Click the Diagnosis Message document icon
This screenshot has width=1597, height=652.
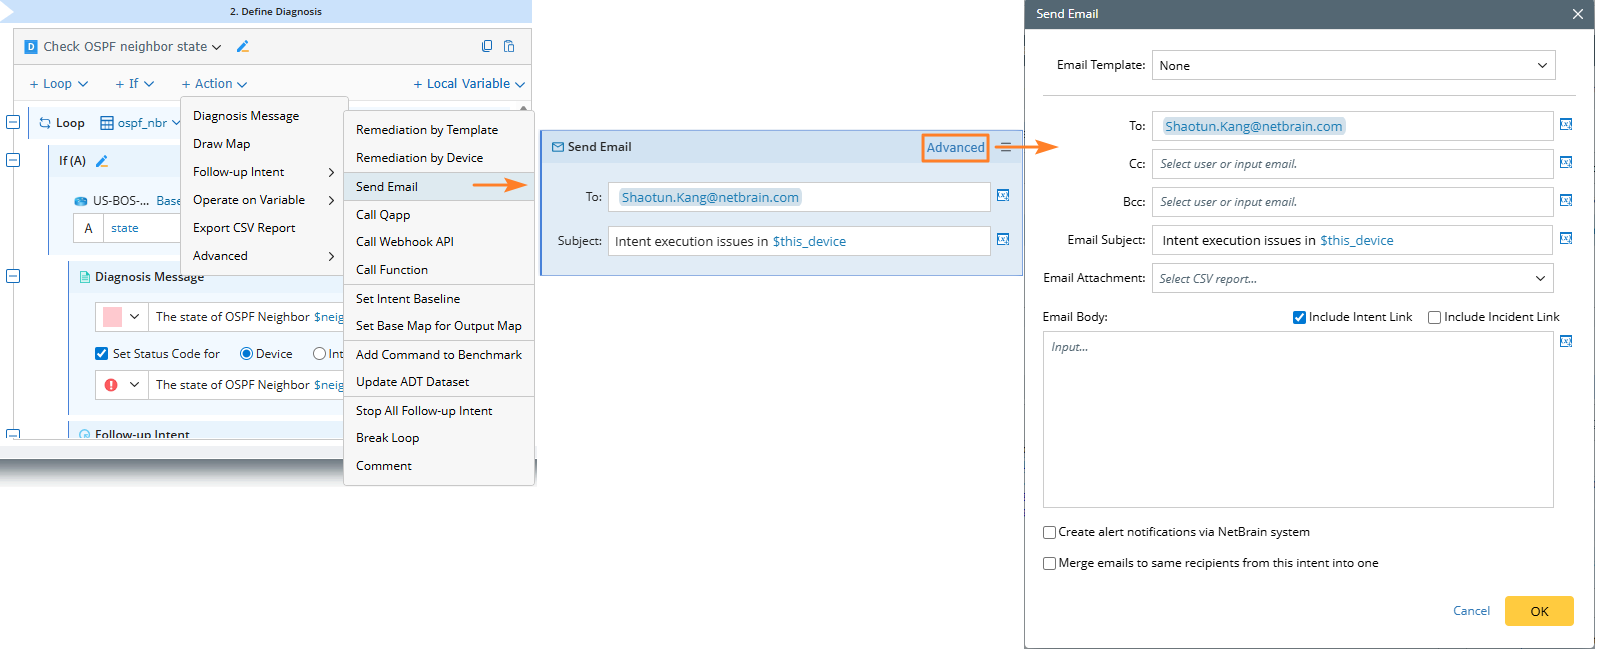tap(85, 277)
